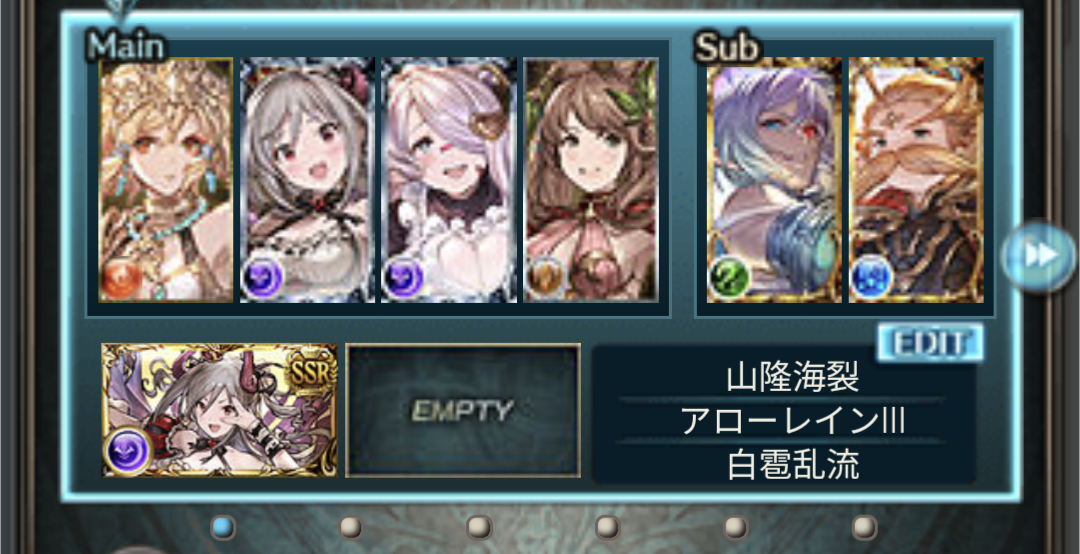Switch to the second party page dot

351,528
